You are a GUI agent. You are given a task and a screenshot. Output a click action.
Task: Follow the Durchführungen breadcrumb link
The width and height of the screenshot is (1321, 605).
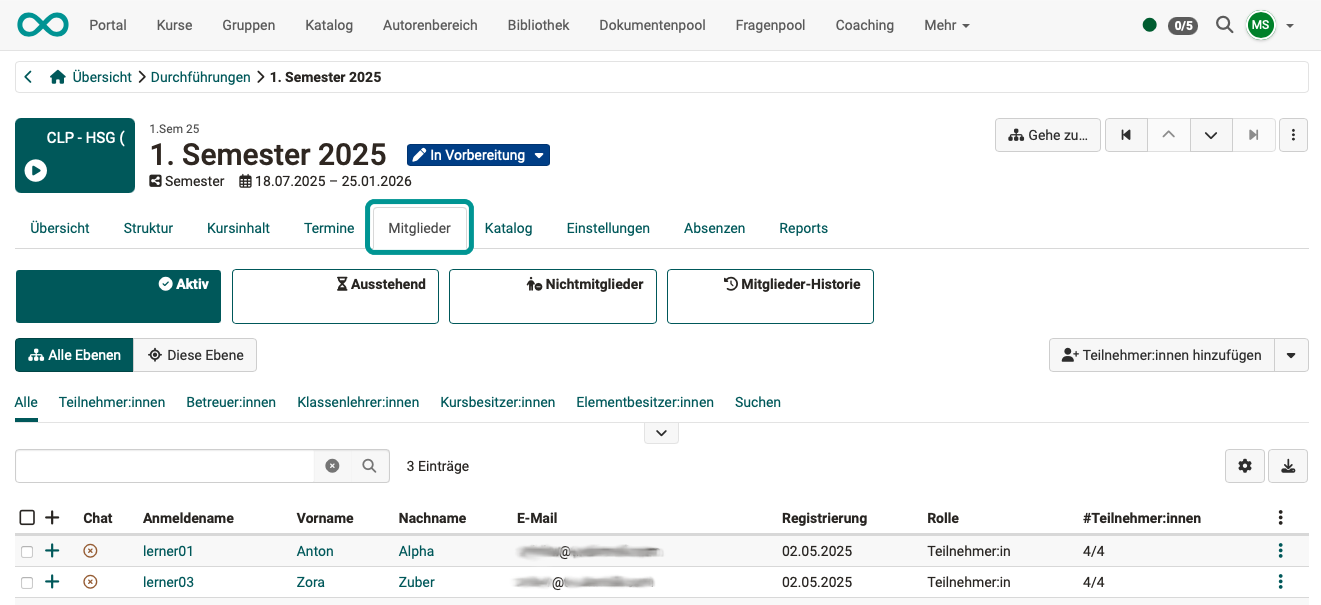[x=200, y=76]
